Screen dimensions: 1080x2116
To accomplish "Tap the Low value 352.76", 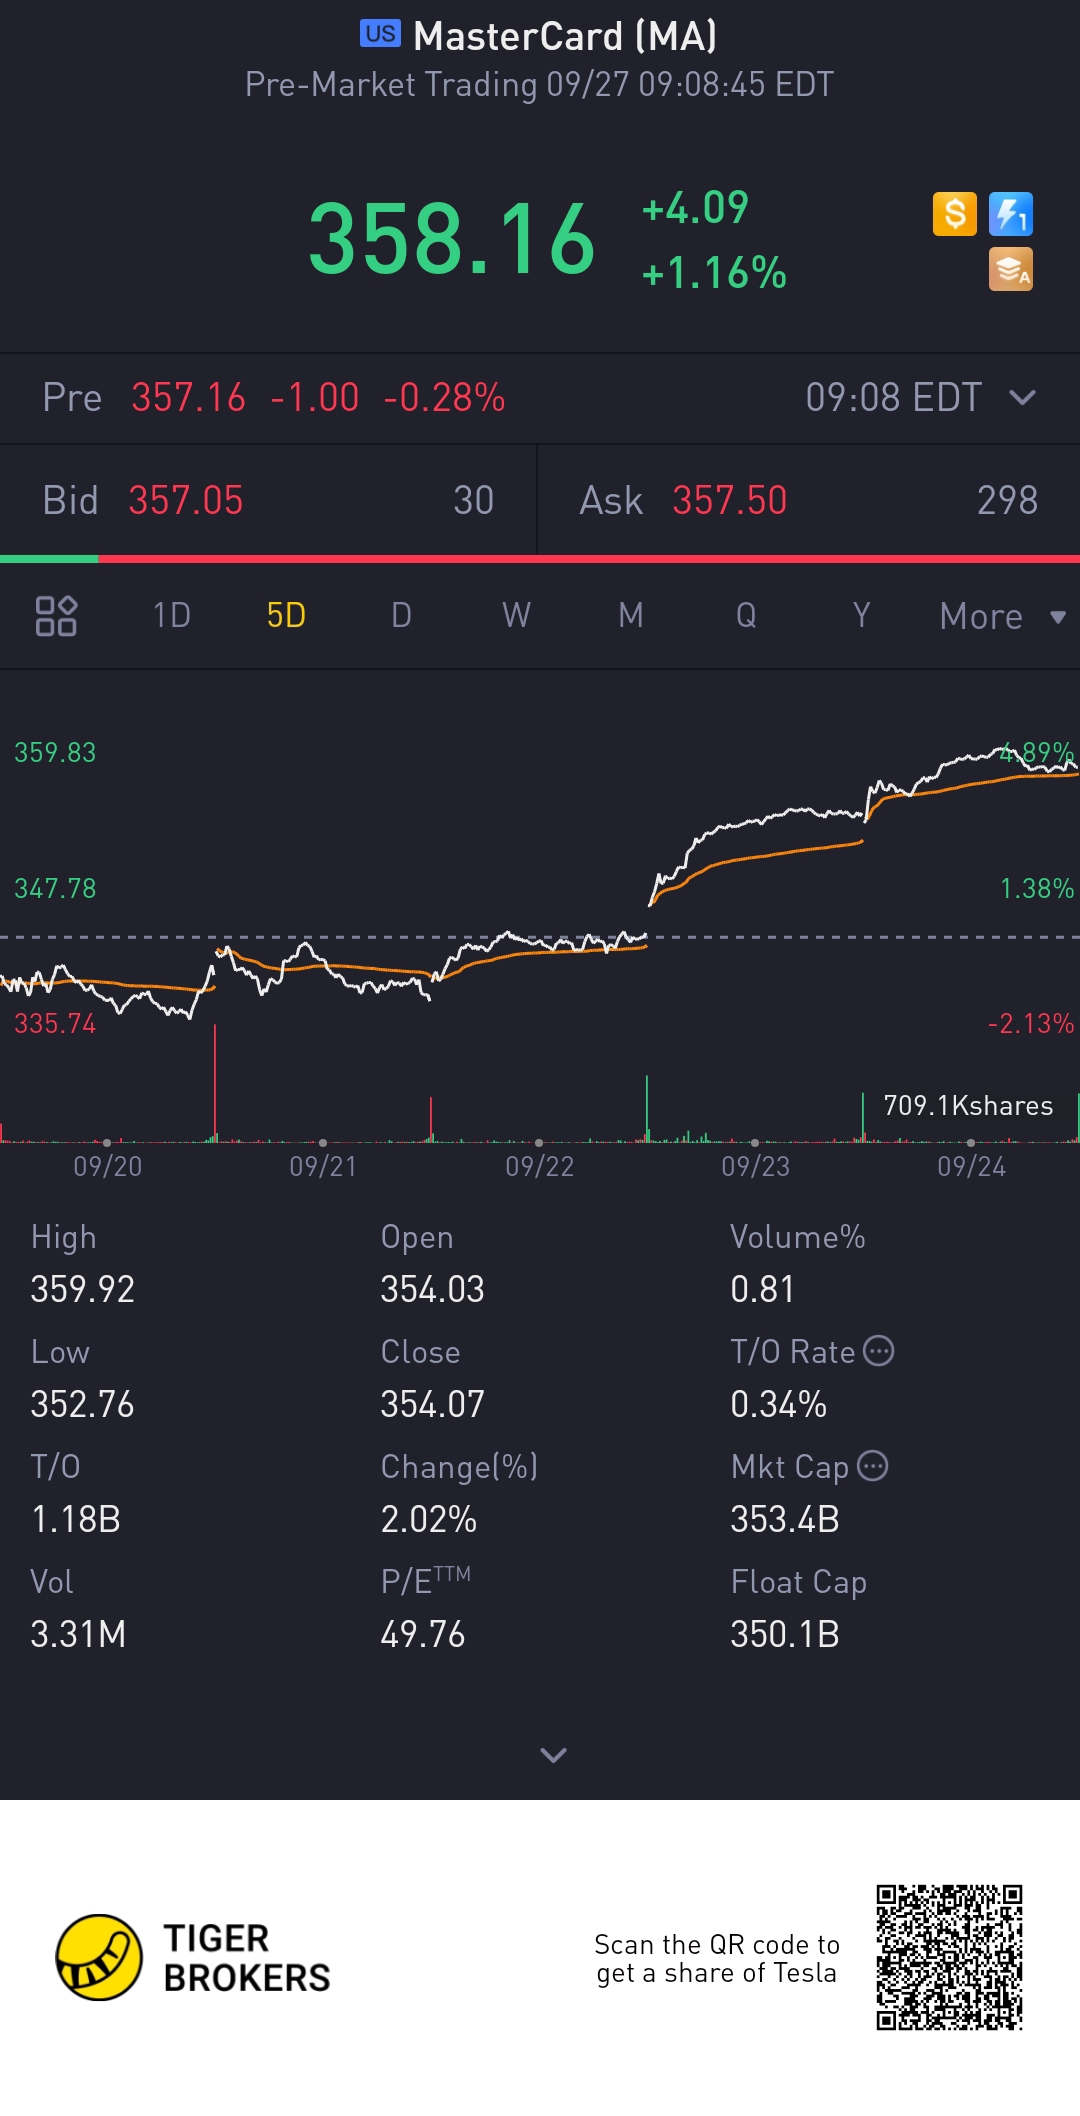I will tap(82, 1404).
